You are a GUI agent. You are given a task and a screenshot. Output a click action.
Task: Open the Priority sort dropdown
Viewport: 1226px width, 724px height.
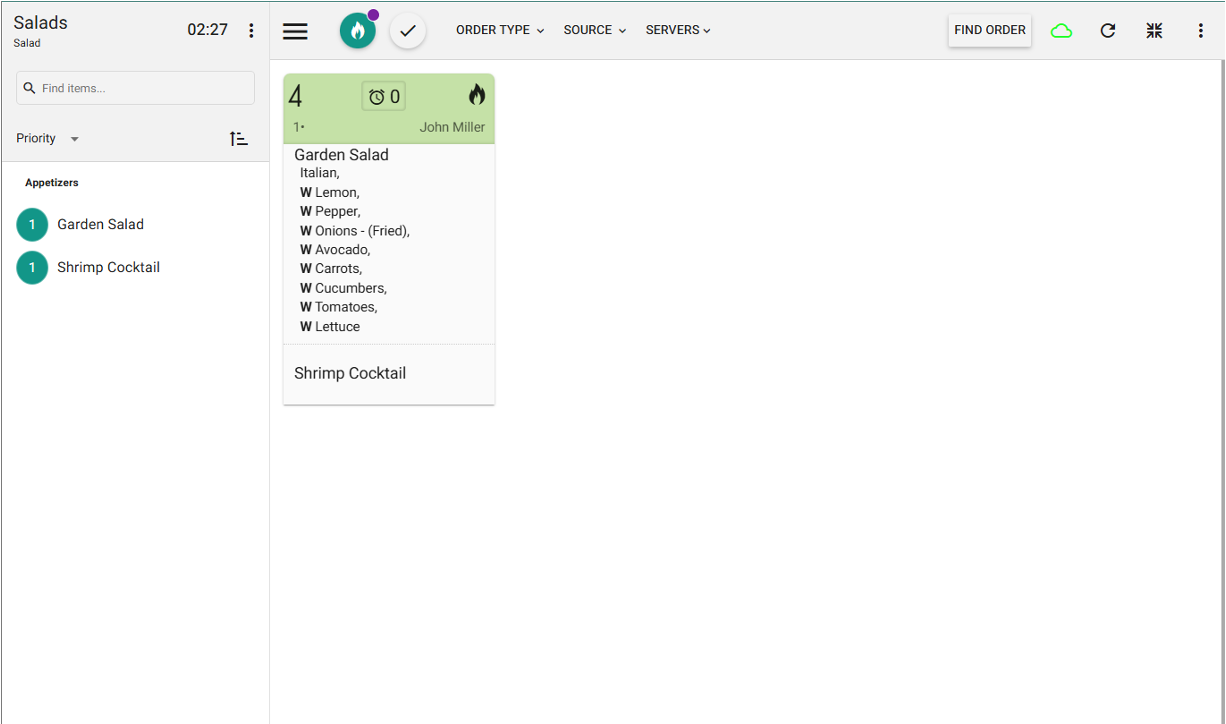pos(47,139)
